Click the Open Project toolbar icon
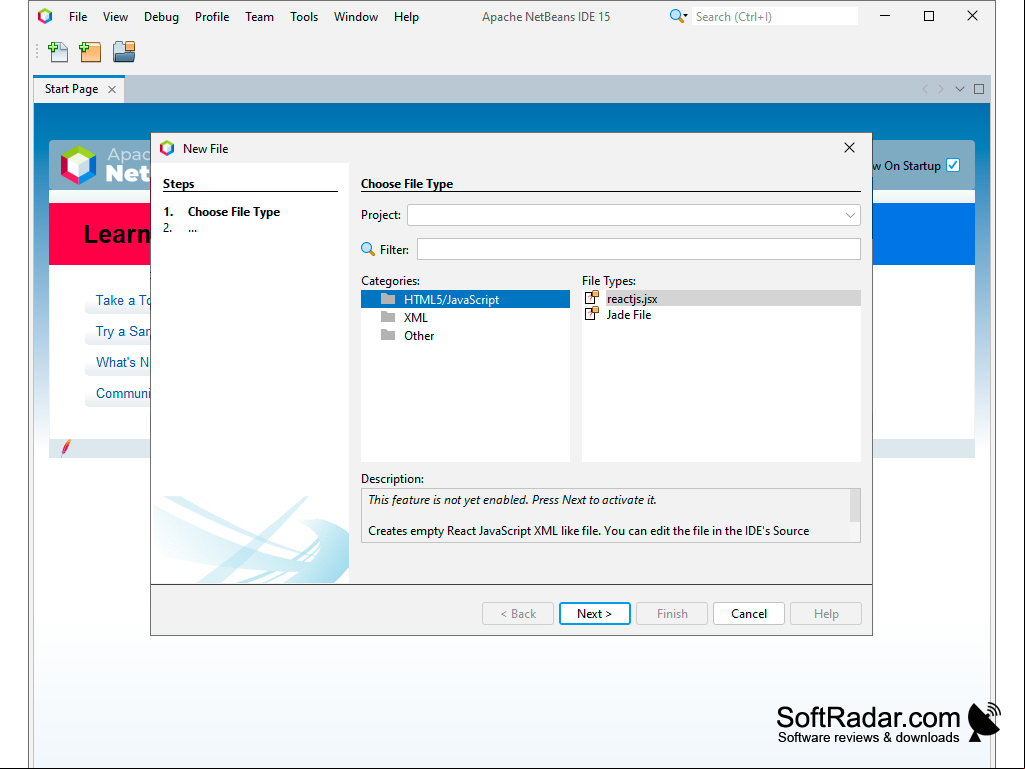Viewport: 1025px width, 769px height. click(x=124, y=52)
